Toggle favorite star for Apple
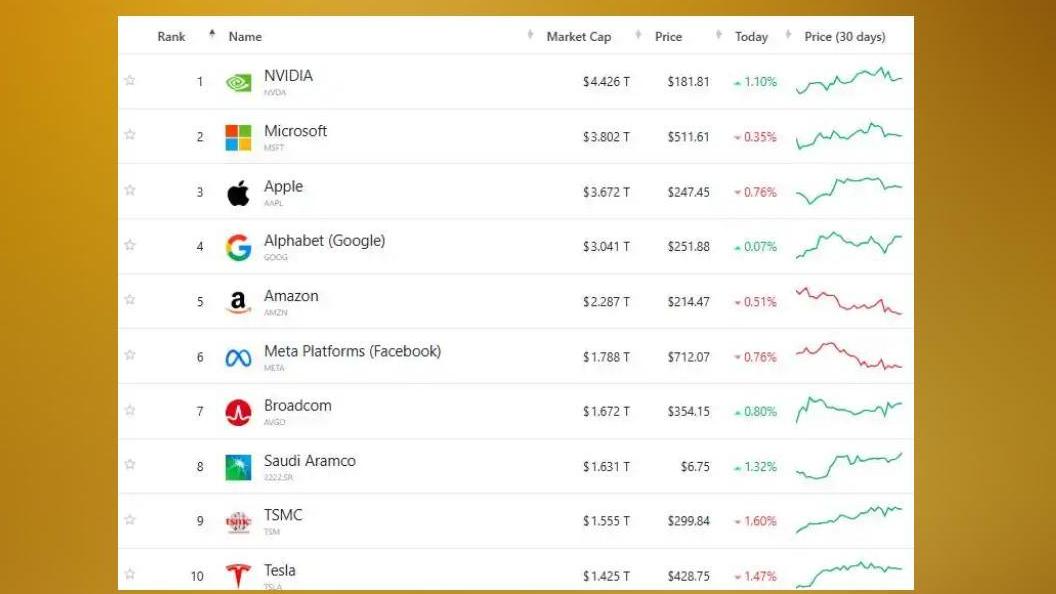 [130, 190]
